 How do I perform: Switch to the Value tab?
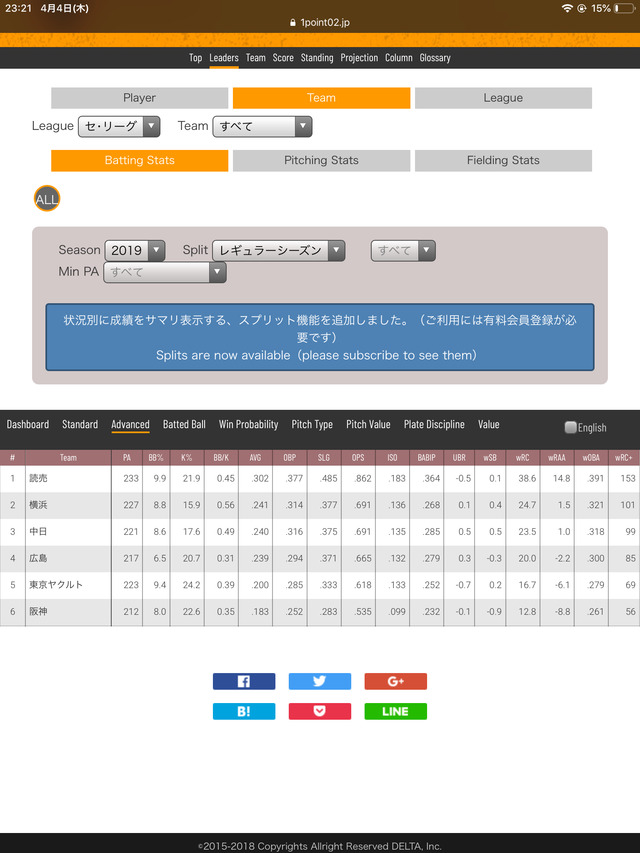coord(488,424)
